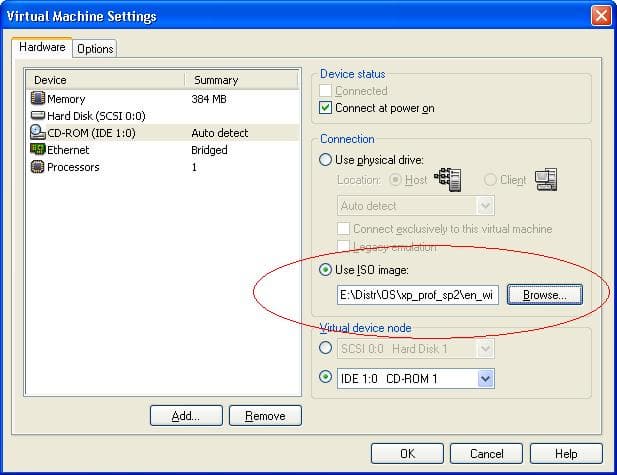The image size is (617, 475).
Task: Click the Processors CPU icon
Action: pyautogui.click(x=37, y=167)
